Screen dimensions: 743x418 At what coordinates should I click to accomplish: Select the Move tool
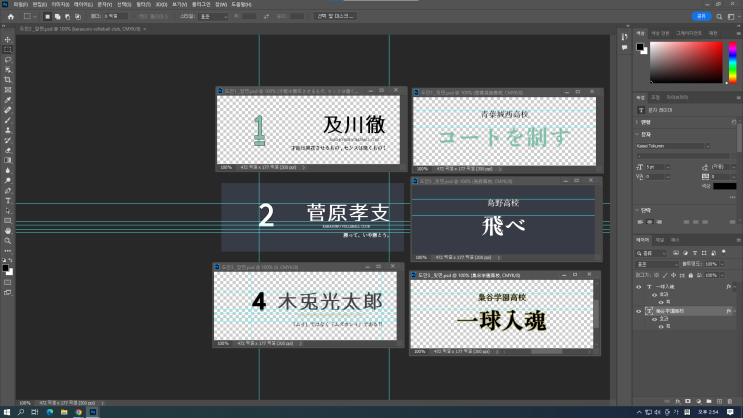7,39
